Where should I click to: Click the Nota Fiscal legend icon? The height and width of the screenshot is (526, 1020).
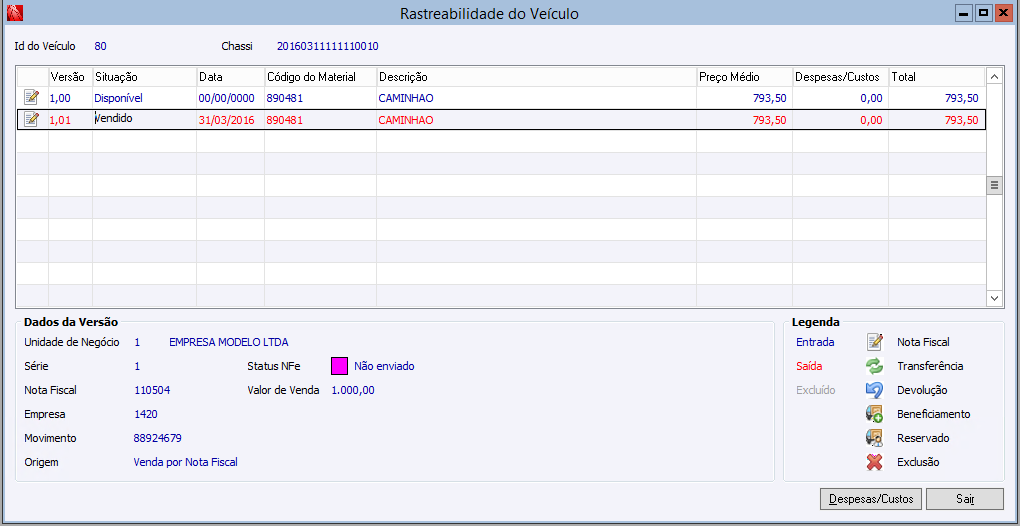point(874,341)
